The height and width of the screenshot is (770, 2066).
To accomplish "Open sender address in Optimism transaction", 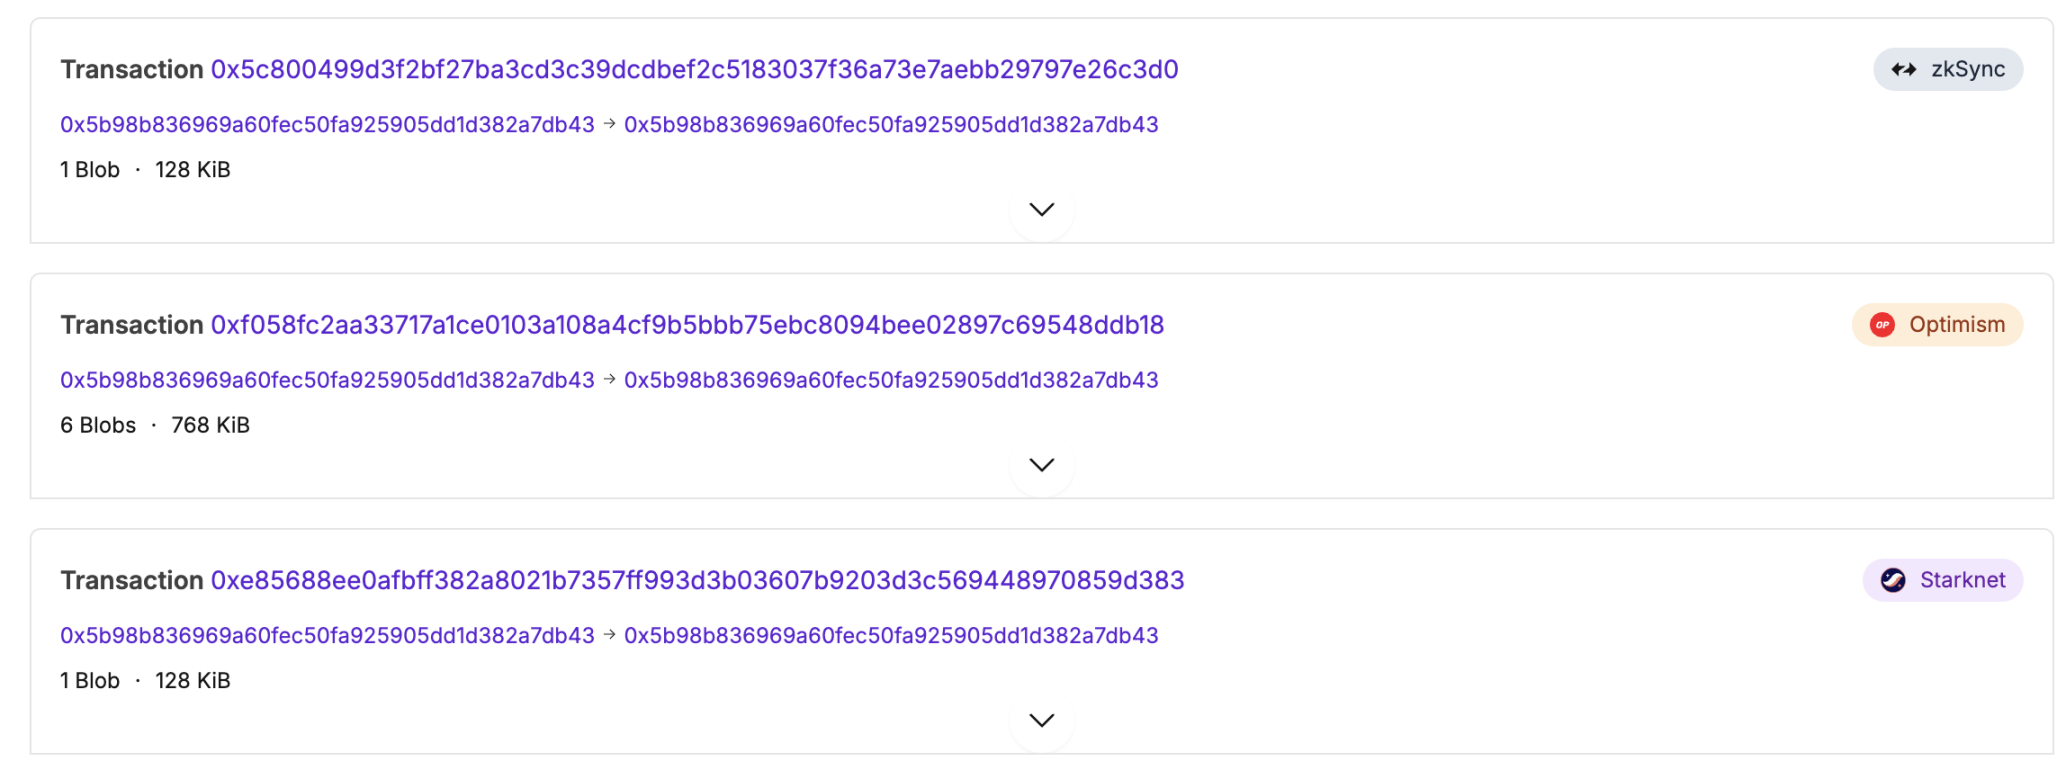I will coord(327,381).
